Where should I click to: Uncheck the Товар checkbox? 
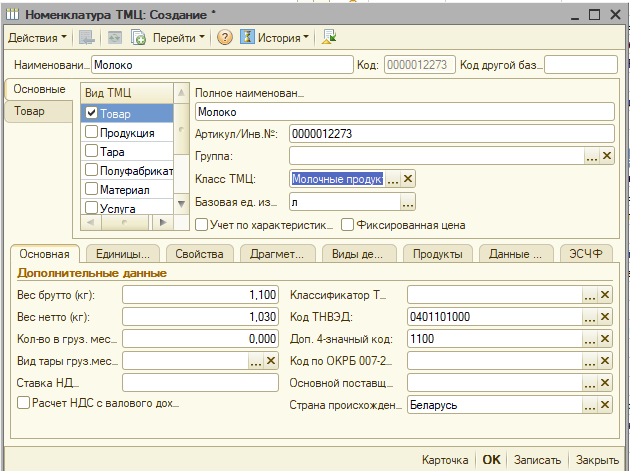click(92, 114)
